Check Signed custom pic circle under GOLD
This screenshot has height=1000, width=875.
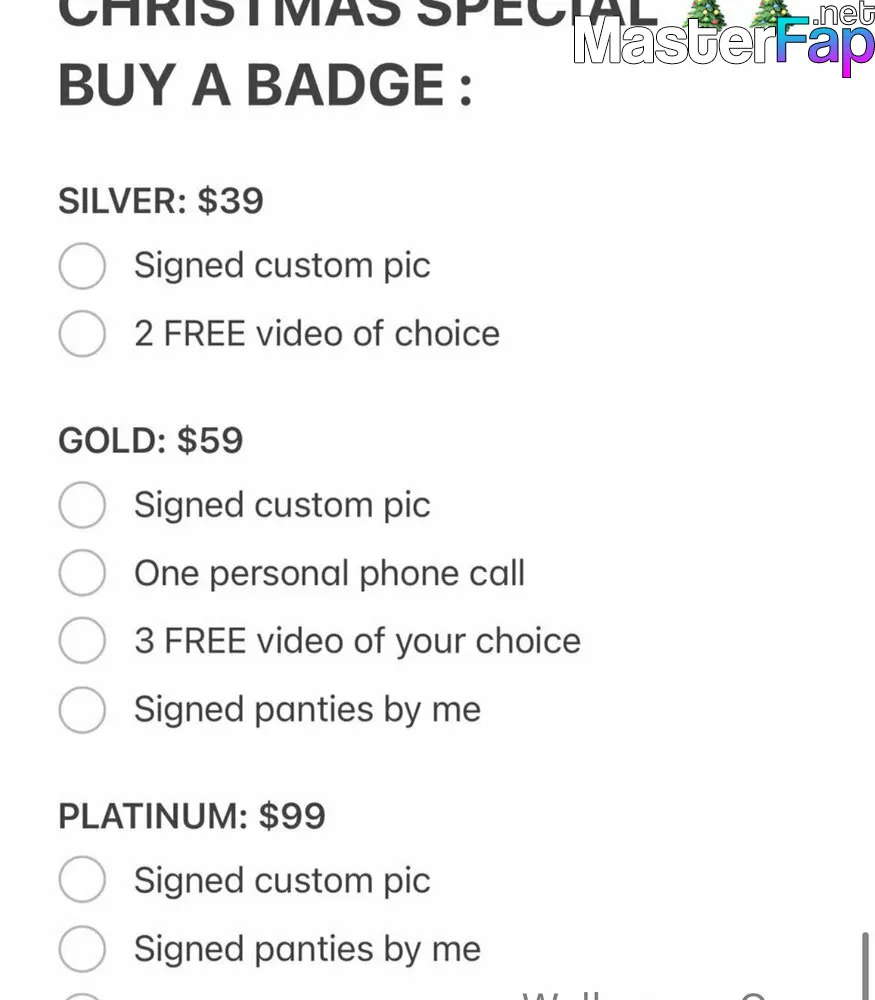82,505
